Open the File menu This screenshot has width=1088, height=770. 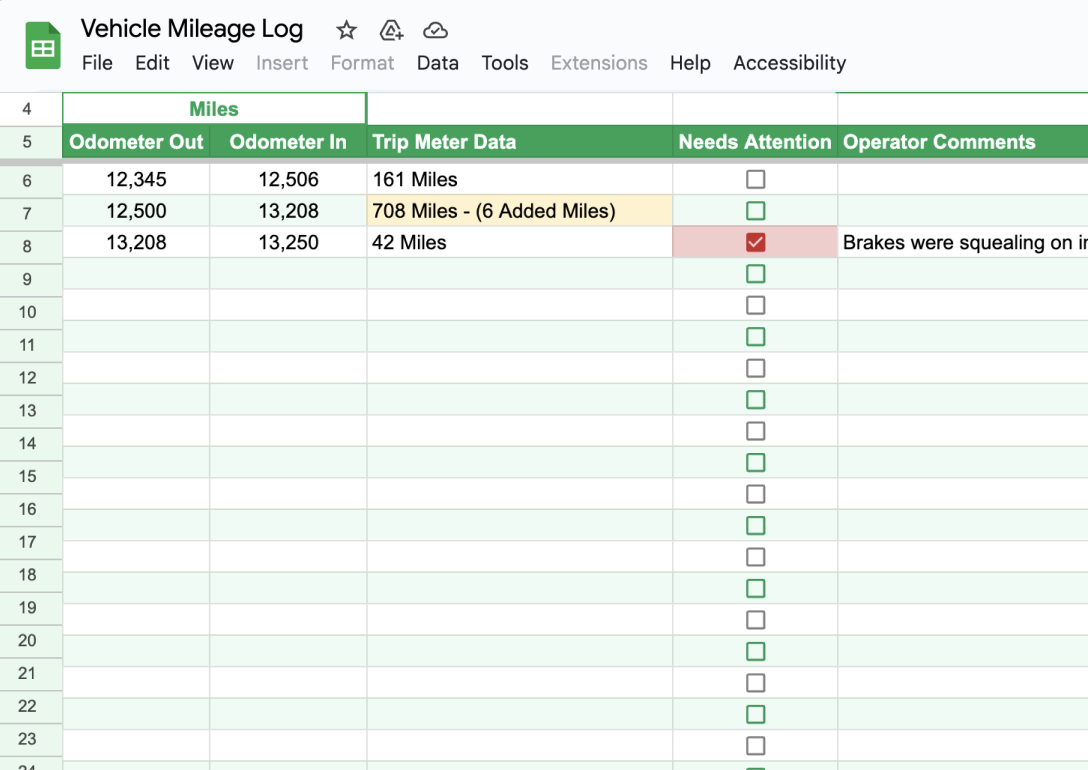pyautogui.click(x=97, y=63)
